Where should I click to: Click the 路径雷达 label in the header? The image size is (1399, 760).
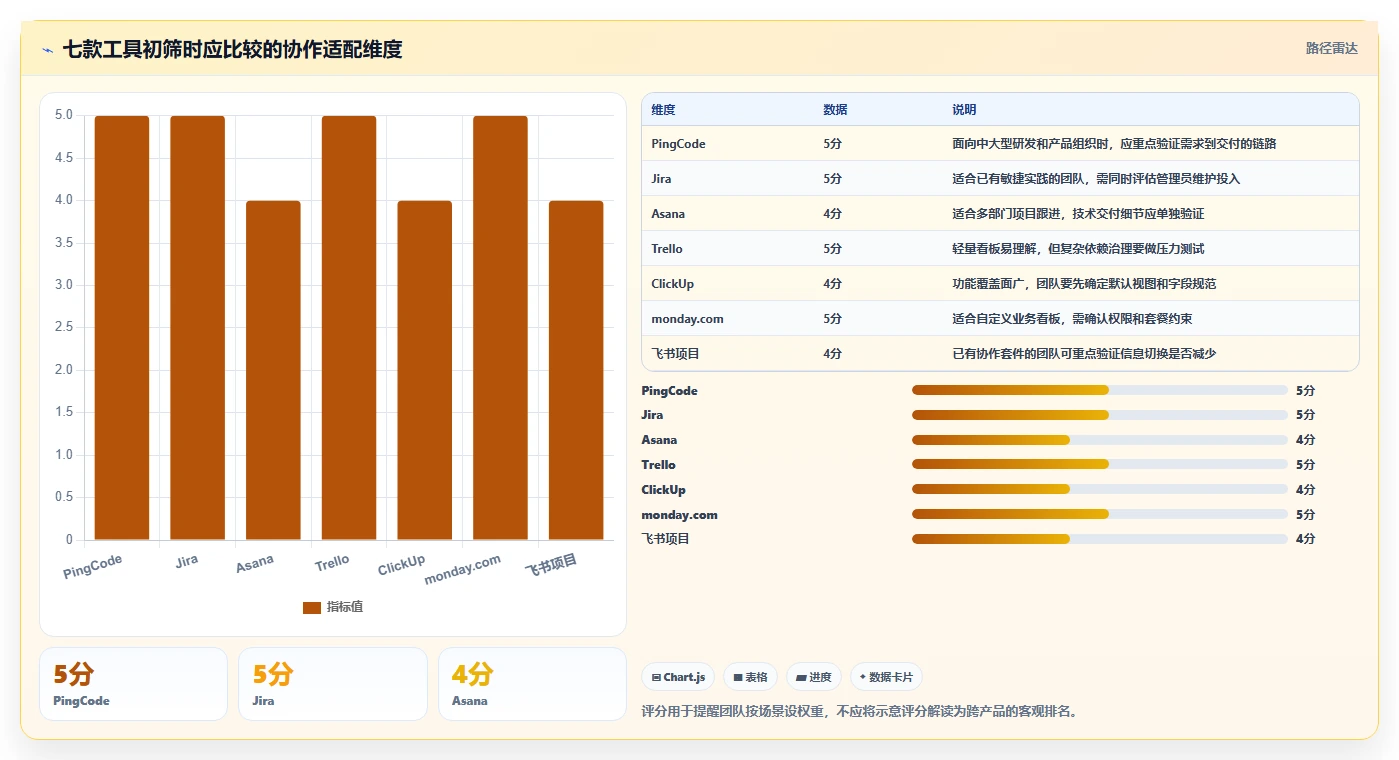pyautogui.click(x=1331, y=48)
